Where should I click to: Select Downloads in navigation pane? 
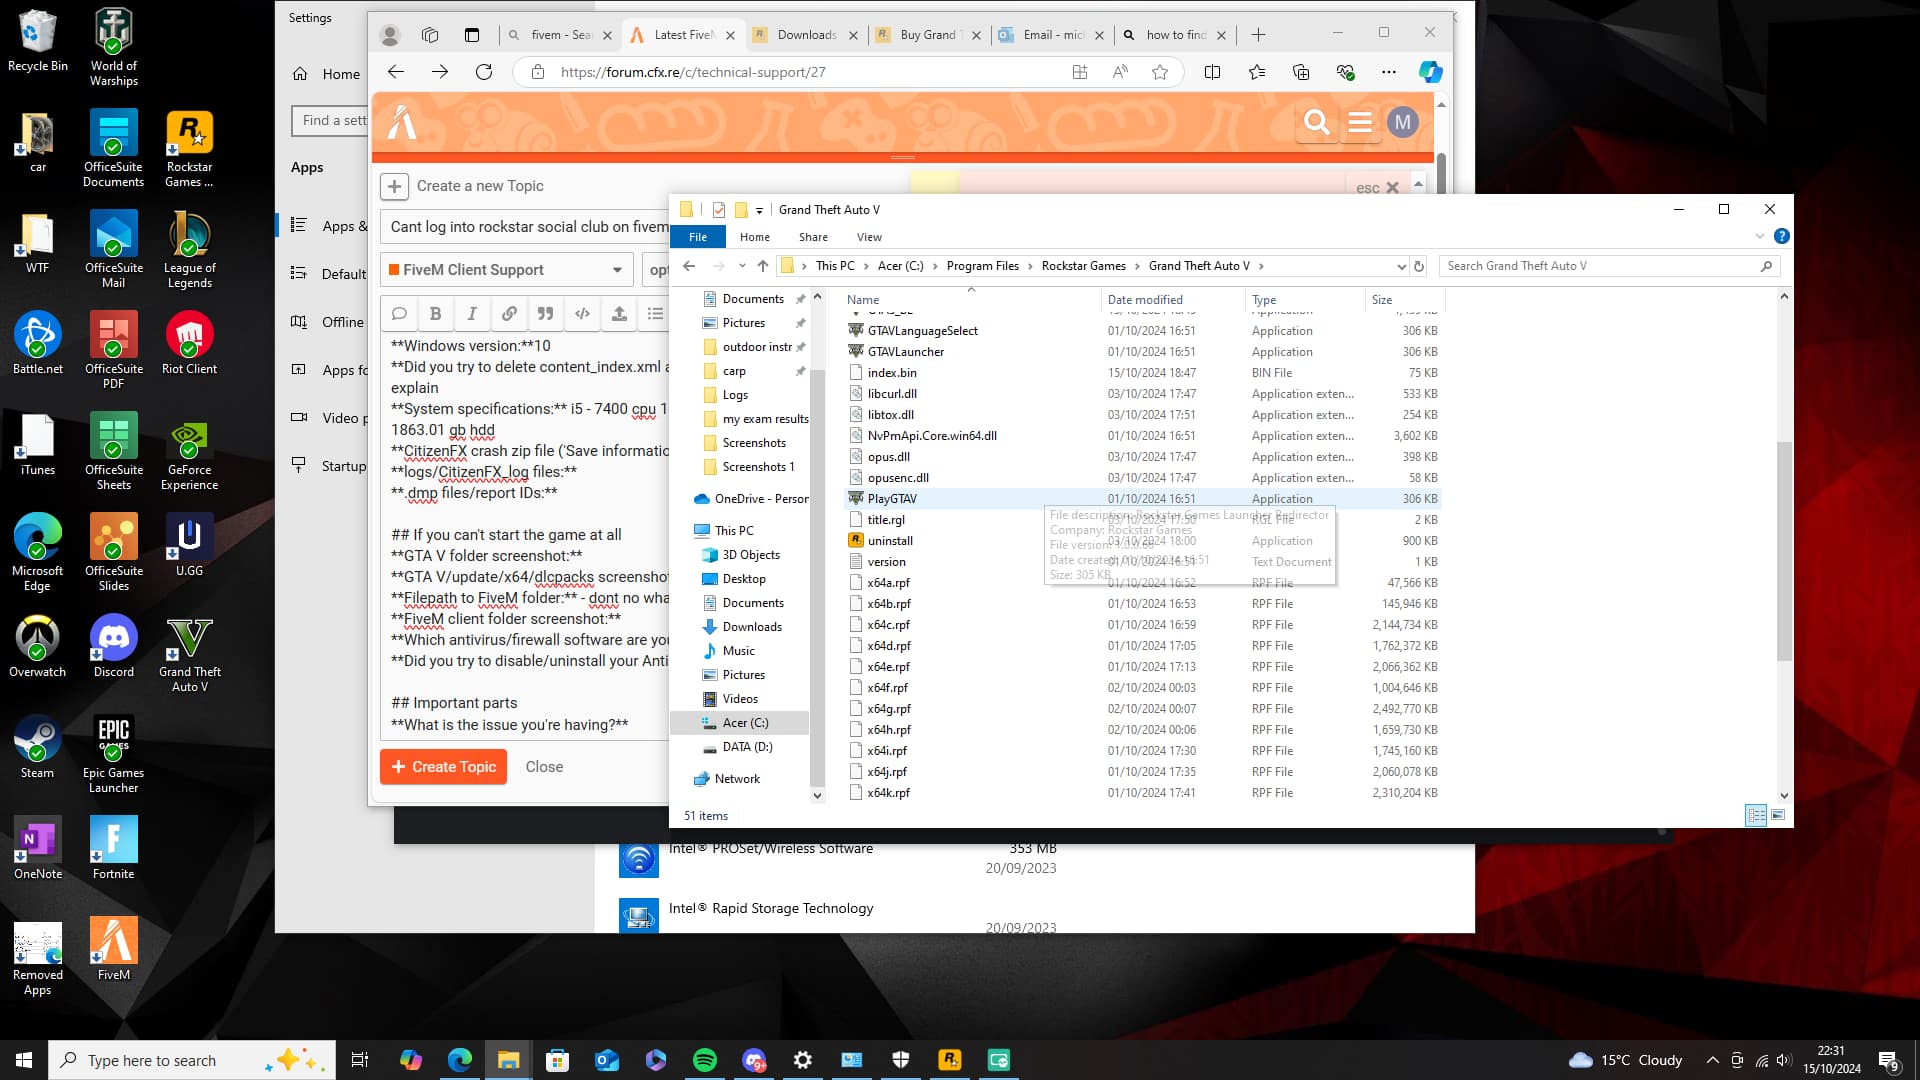752,627
